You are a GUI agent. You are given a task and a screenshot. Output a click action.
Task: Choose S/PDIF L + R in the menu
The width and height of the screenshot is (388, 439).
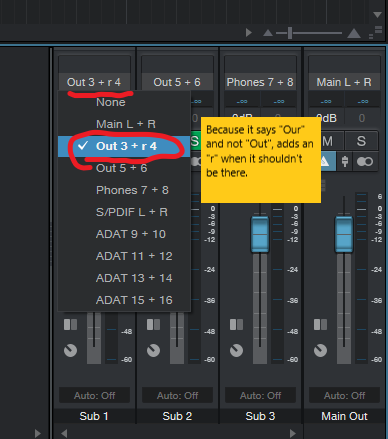[x=124, y=212]
